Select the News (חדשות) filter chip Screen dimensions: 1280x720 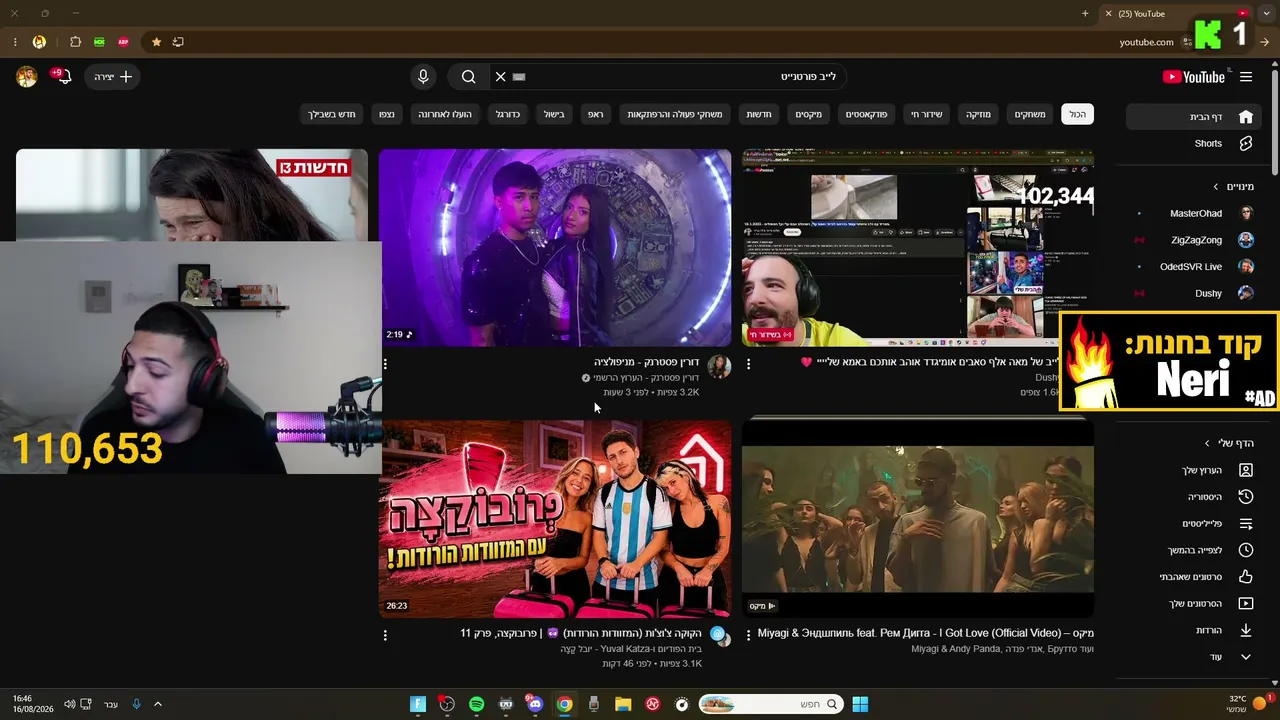tap(759, 114)
